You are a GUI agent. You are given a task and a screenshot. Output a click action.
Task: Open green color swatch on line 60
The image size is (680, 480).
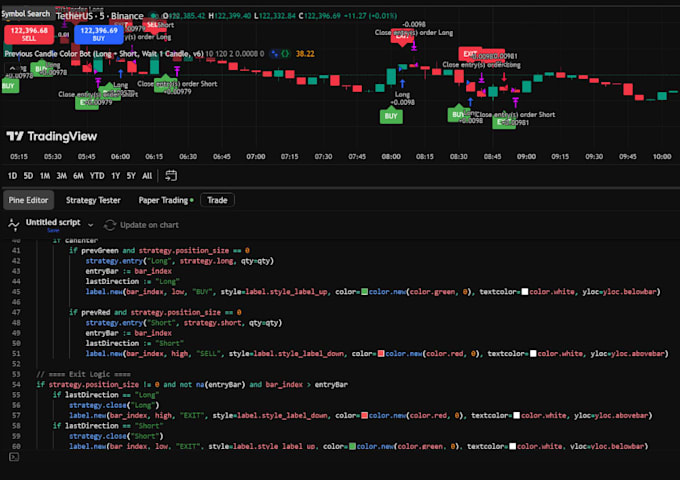[353, 446]
